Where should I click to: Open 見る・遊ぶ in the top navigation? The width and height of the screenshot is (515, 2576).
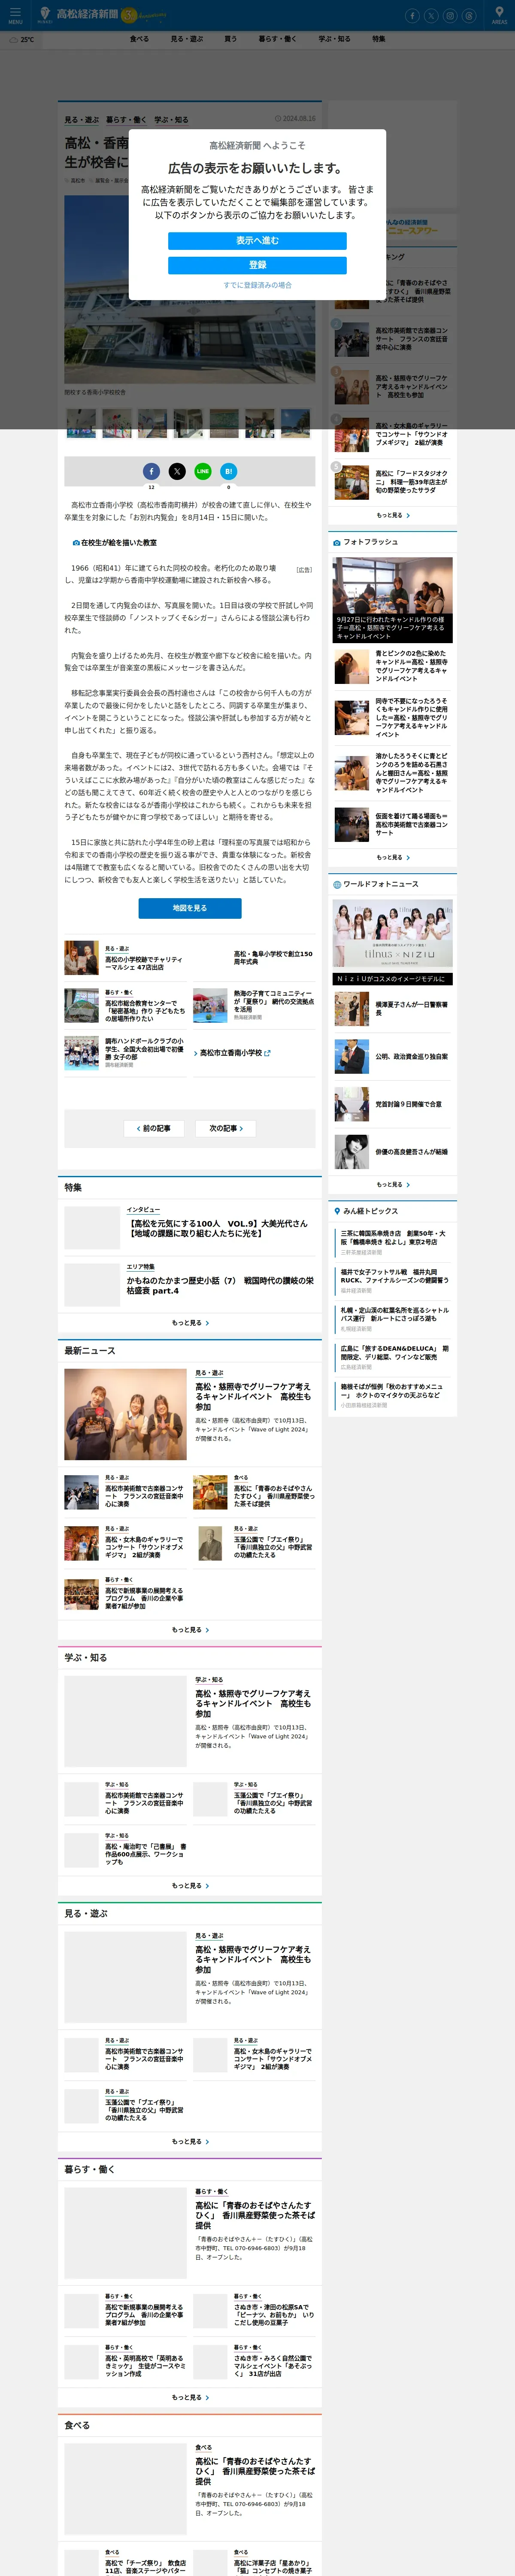coord(187,39)
